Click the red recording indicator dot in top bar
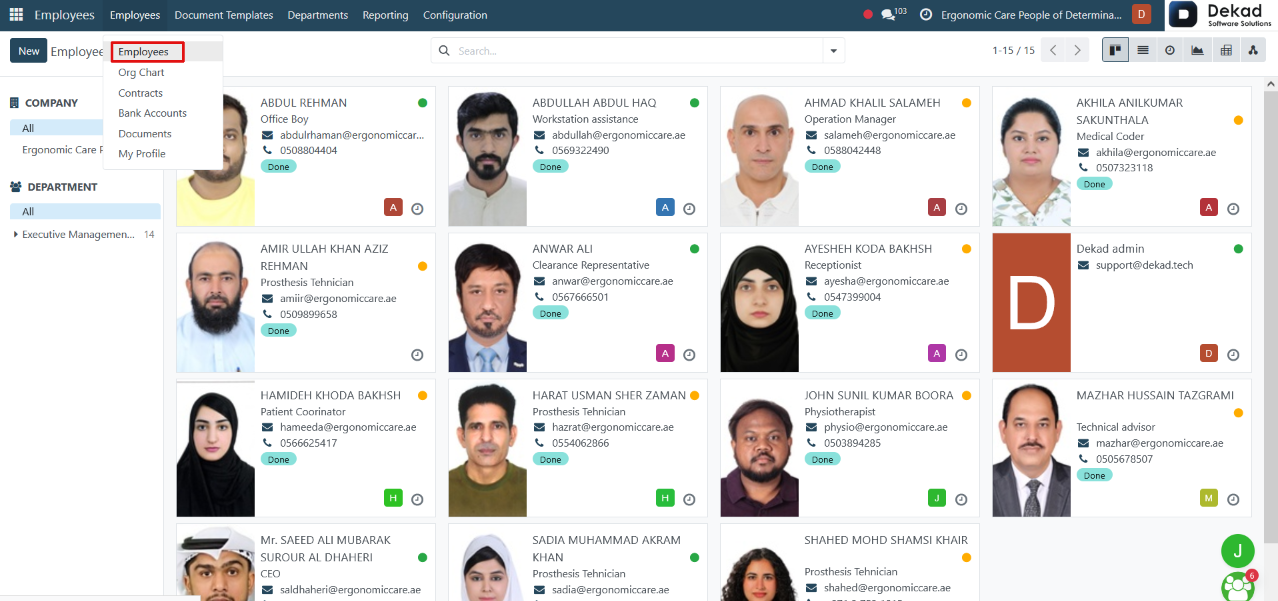Image resolution: width=1278 pixels, height=601 pixels. (867, 15)
